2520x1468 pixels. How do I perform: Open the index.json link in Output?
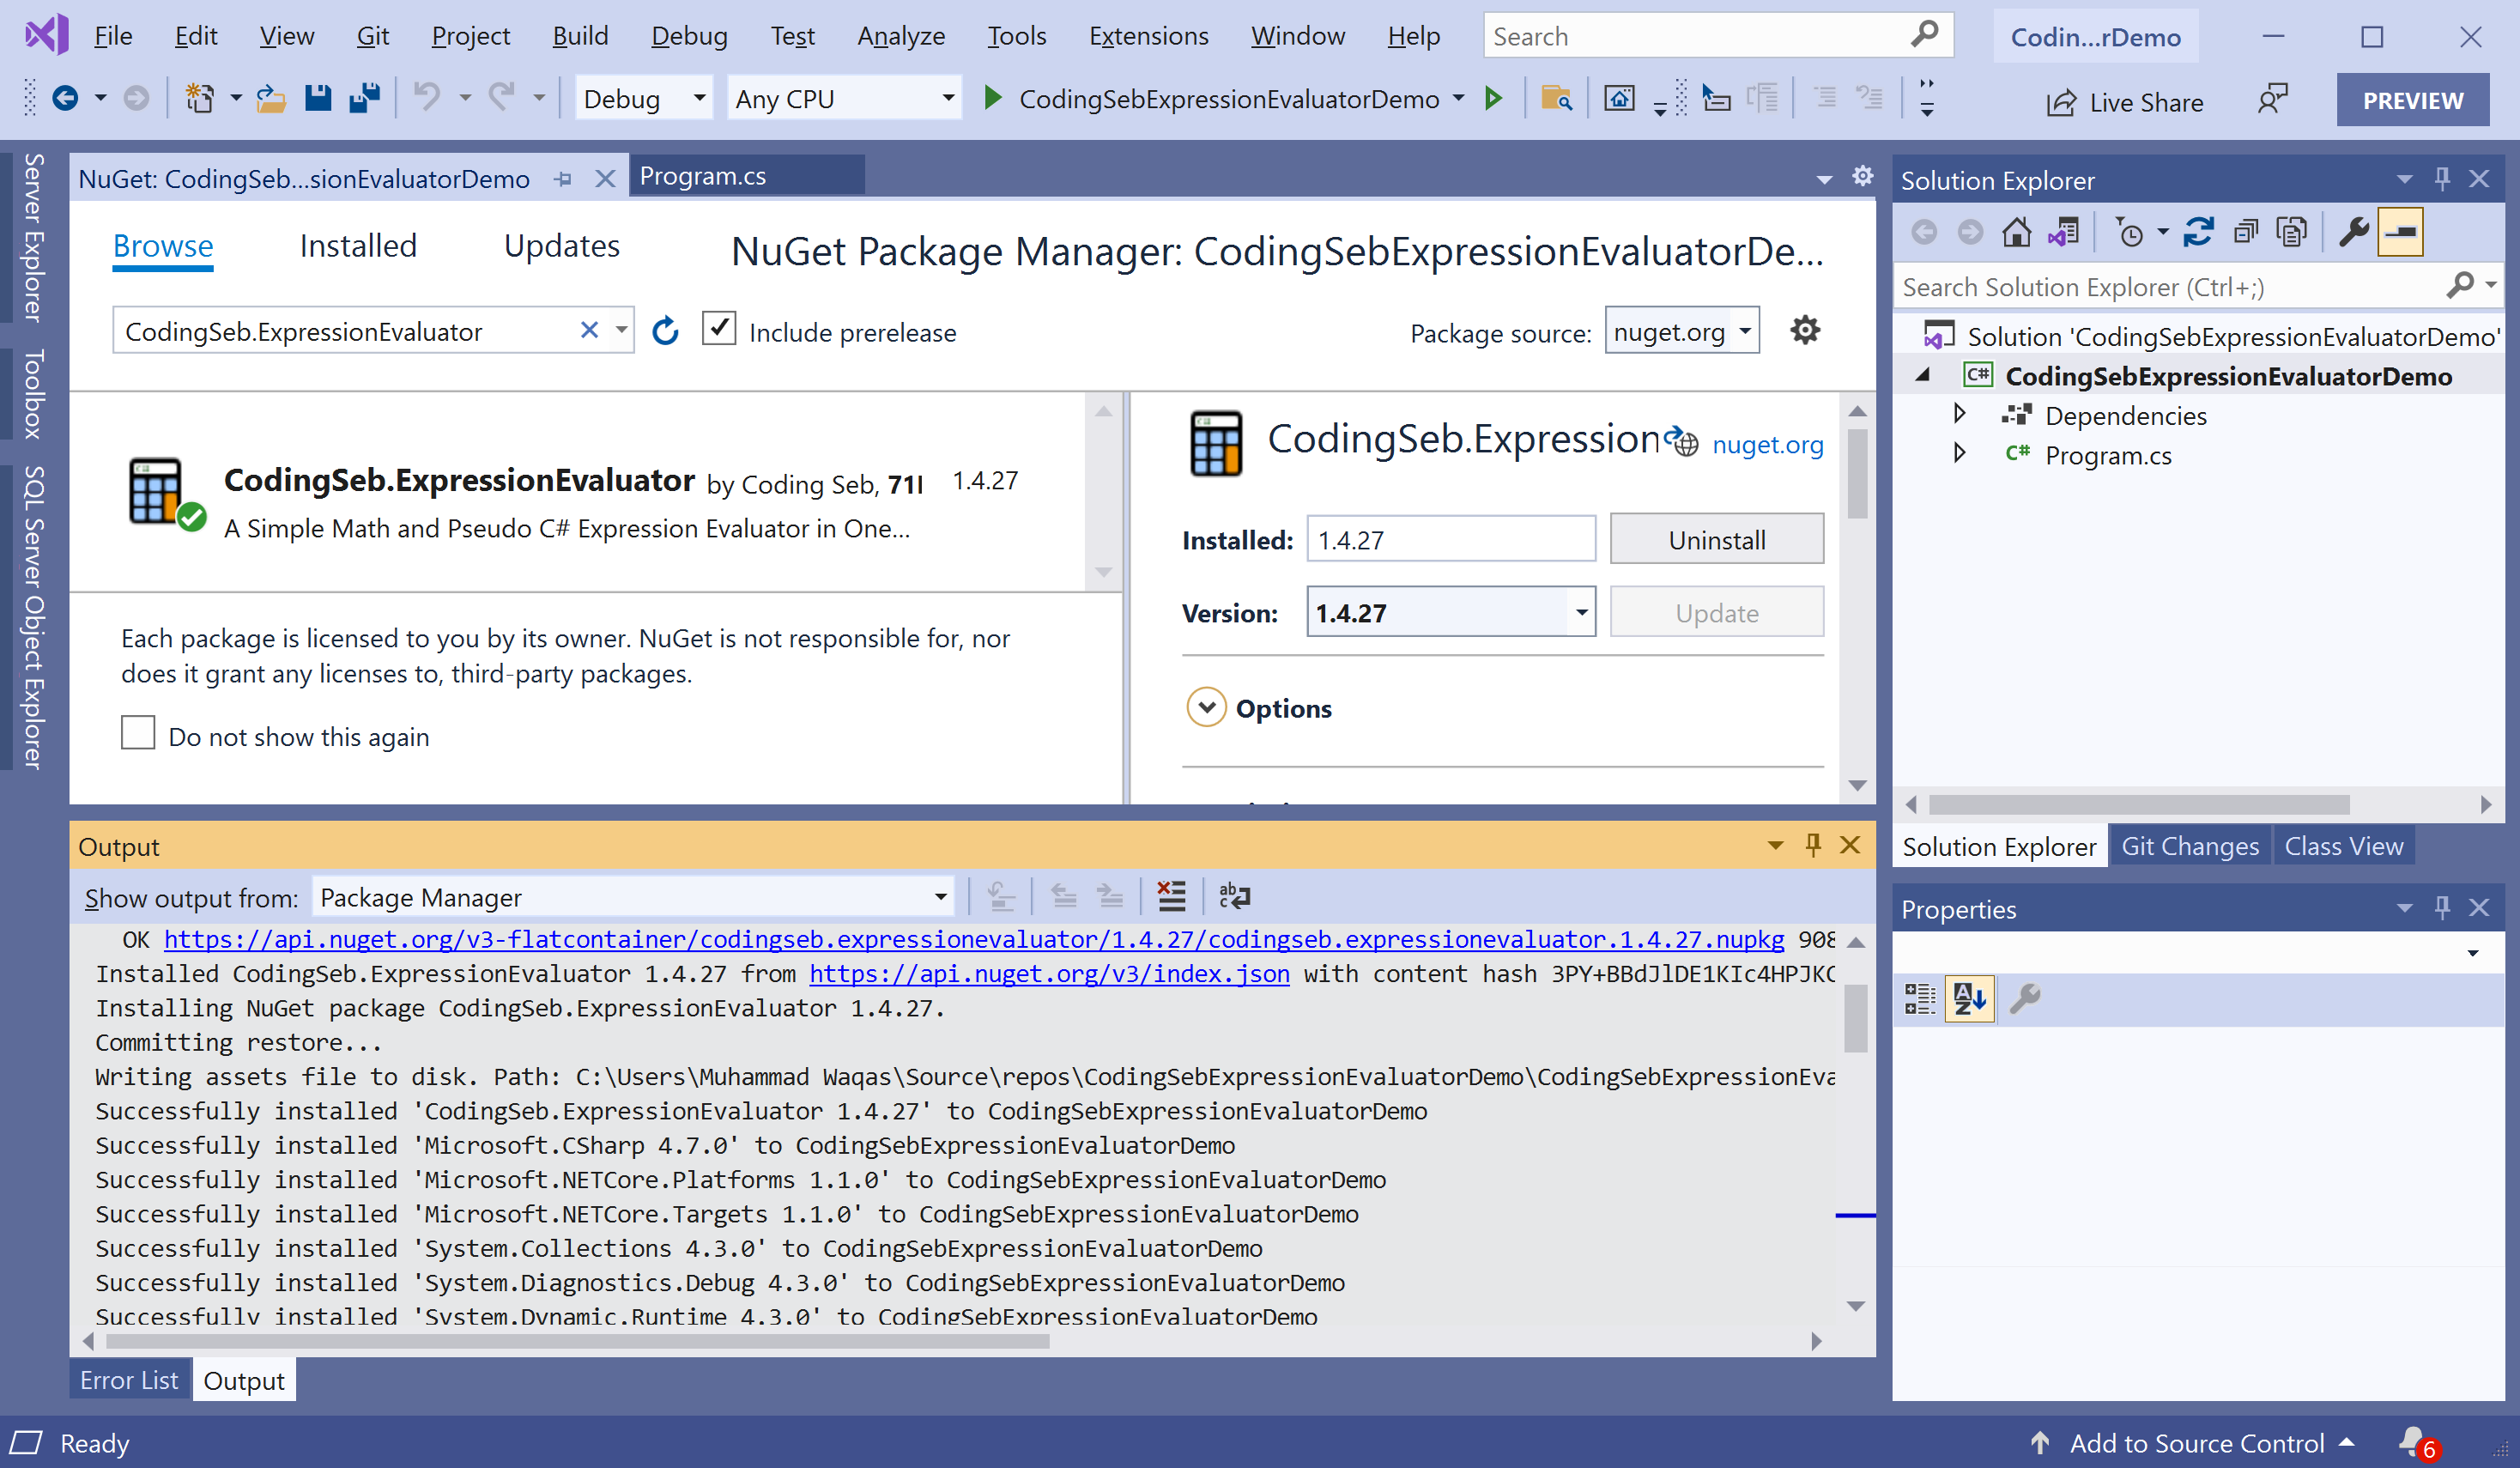pos(1049,973)
